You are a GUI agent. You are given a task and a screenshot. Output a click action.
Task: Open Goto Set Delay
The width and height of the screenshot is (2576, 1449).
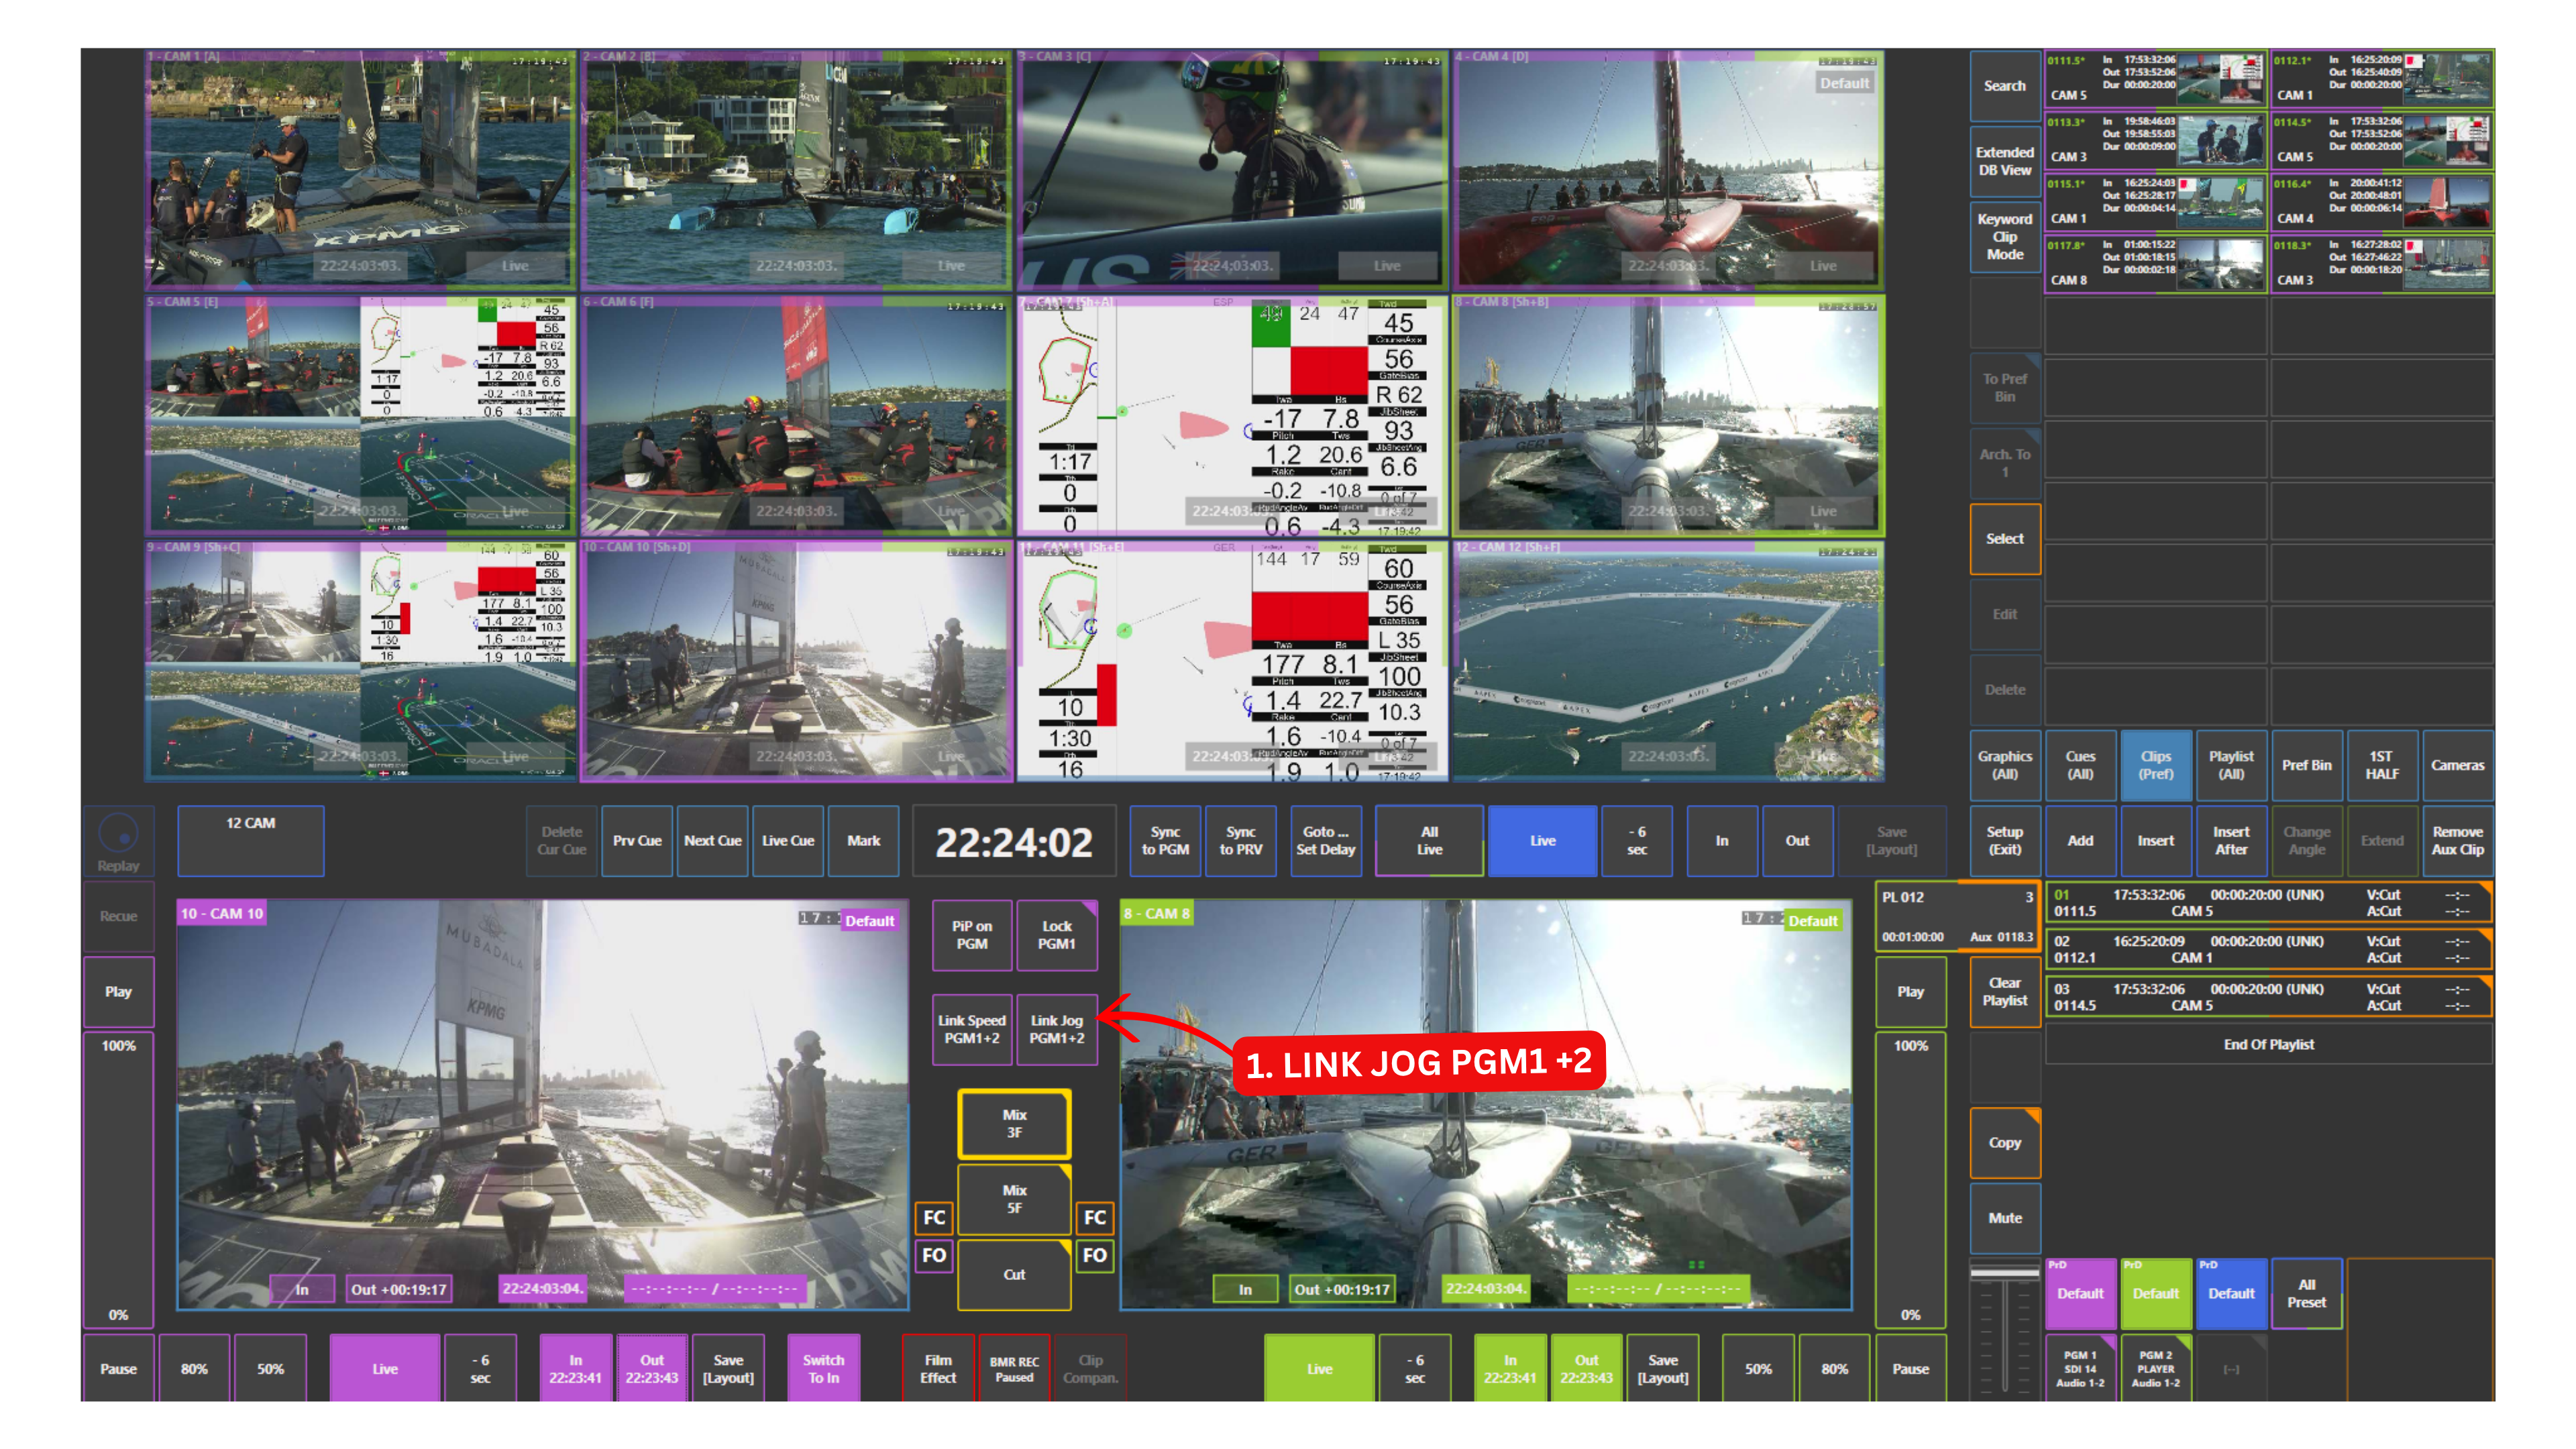[x=1325, y=840]
